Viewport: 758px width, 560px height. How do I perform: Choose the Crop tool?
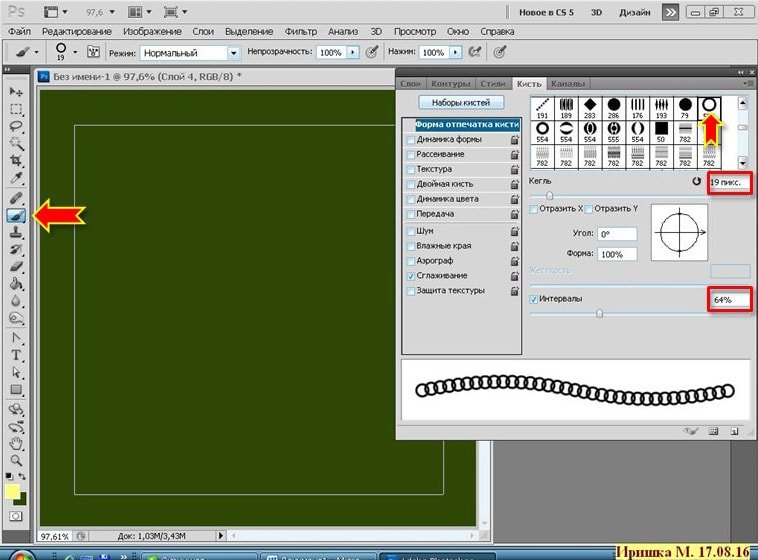[17, 160]
